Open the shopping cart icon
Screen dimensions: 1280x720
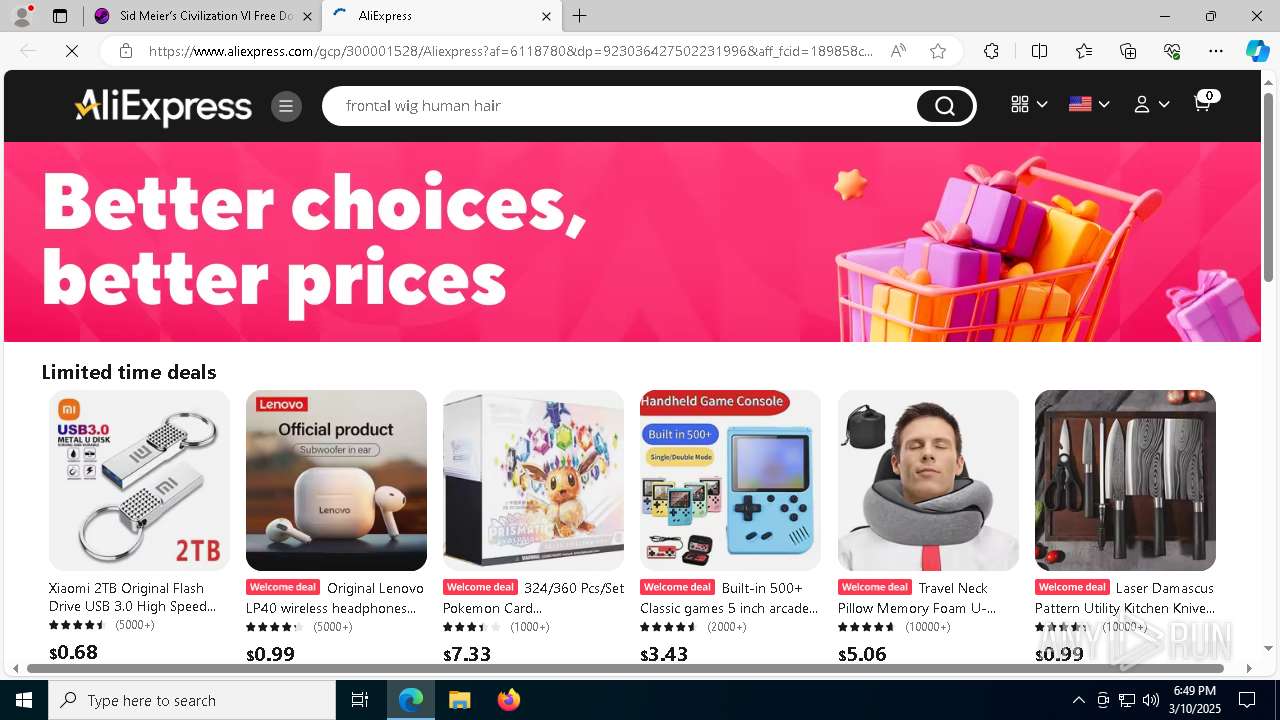coord(1204,102)
